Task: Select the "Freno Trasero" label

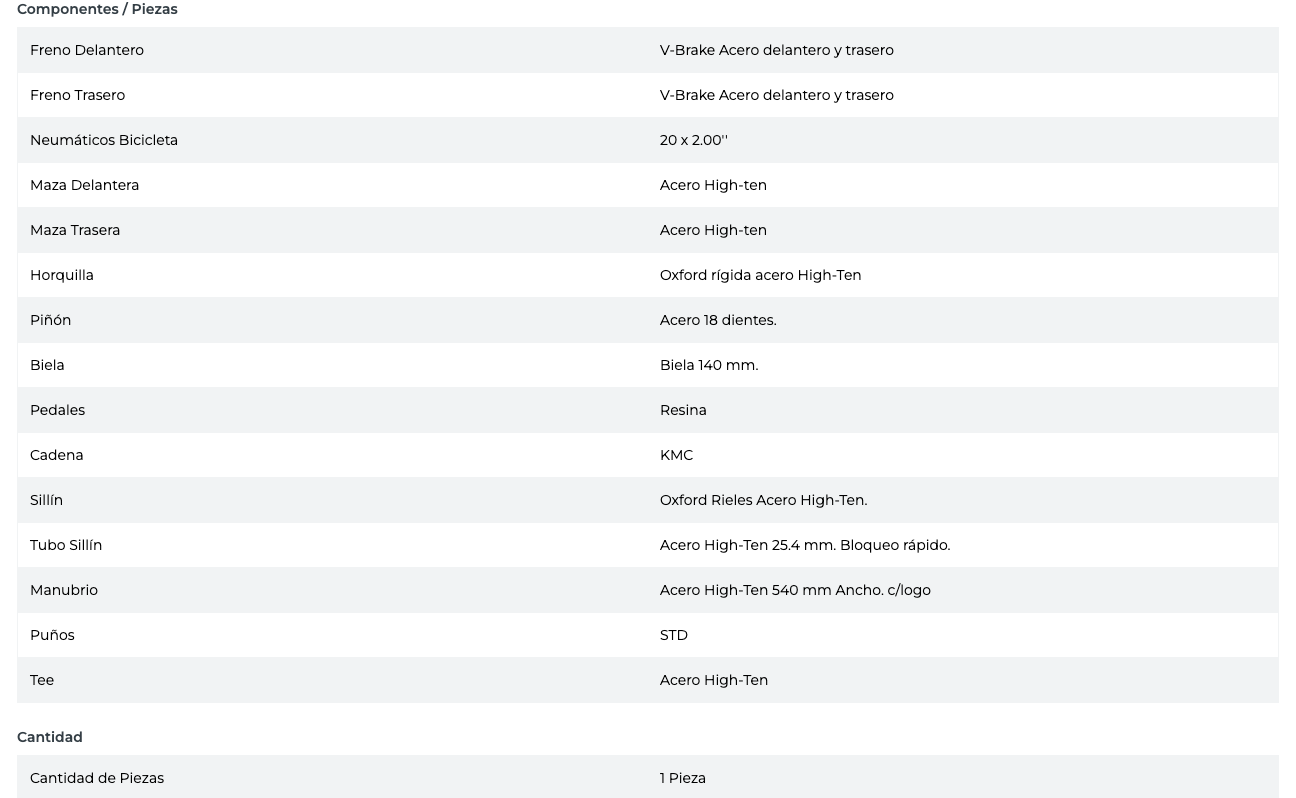Action: tap(77, 95)
